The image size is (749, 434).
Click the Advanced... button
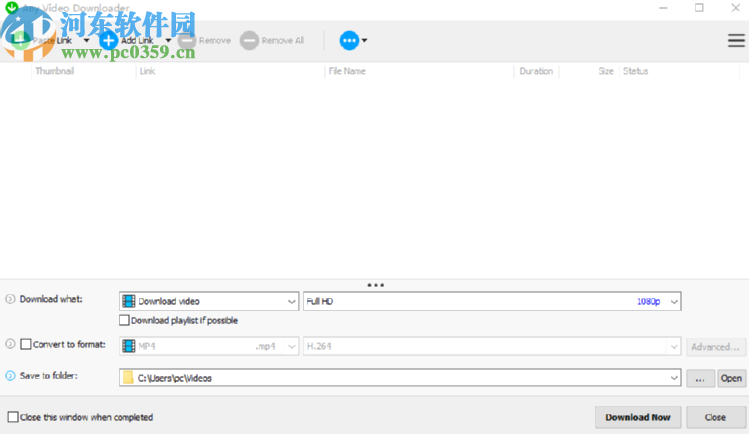(x=715, y=347)
